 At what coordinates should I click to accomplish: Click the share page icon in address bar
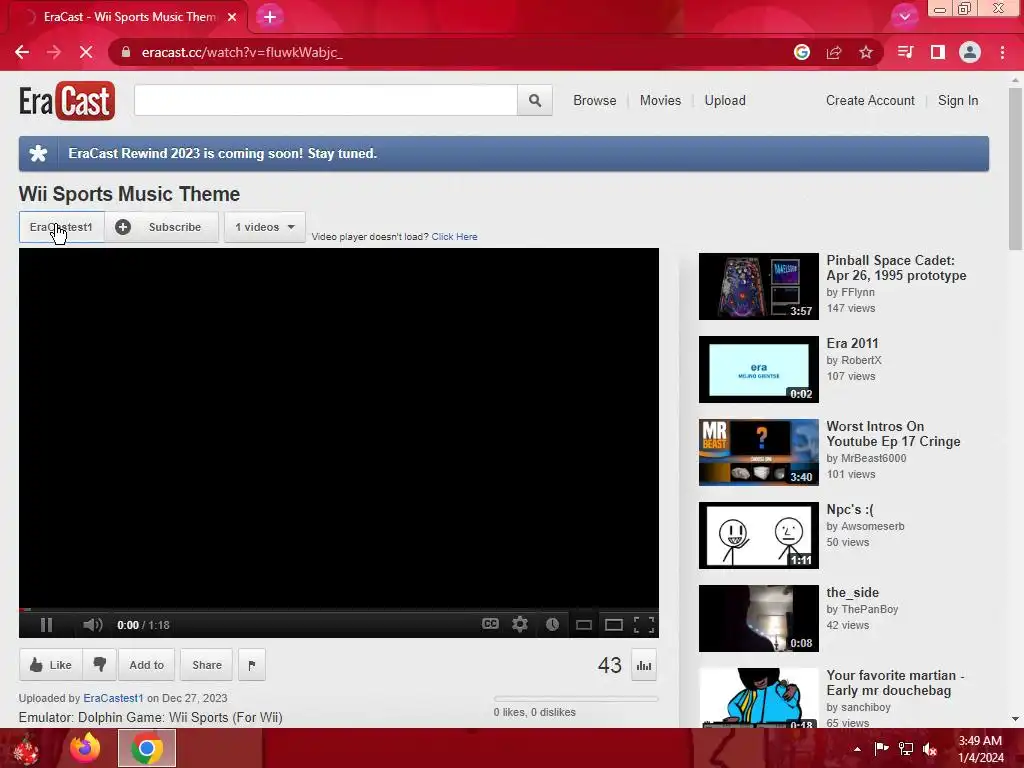coord(834,52)
